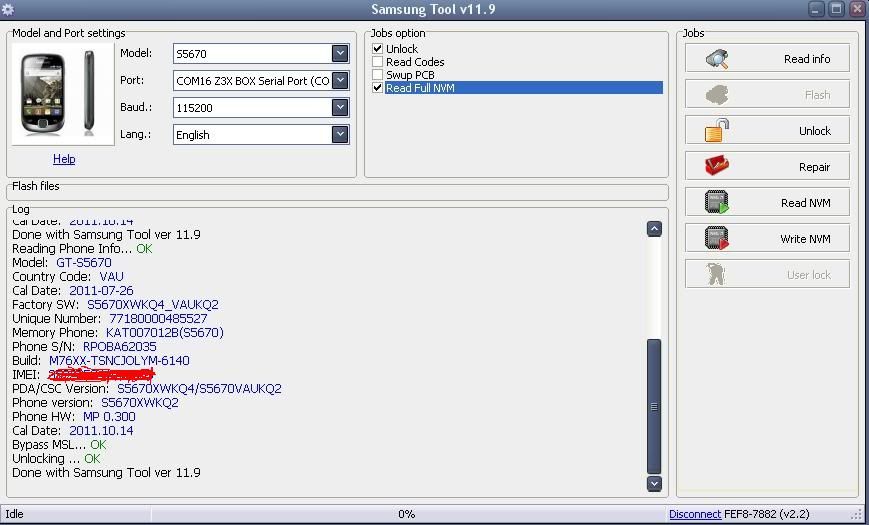Click the 'Unique Number: 77180000485527' line
This screenshot has width=869, height=525.
coord(110,319)
